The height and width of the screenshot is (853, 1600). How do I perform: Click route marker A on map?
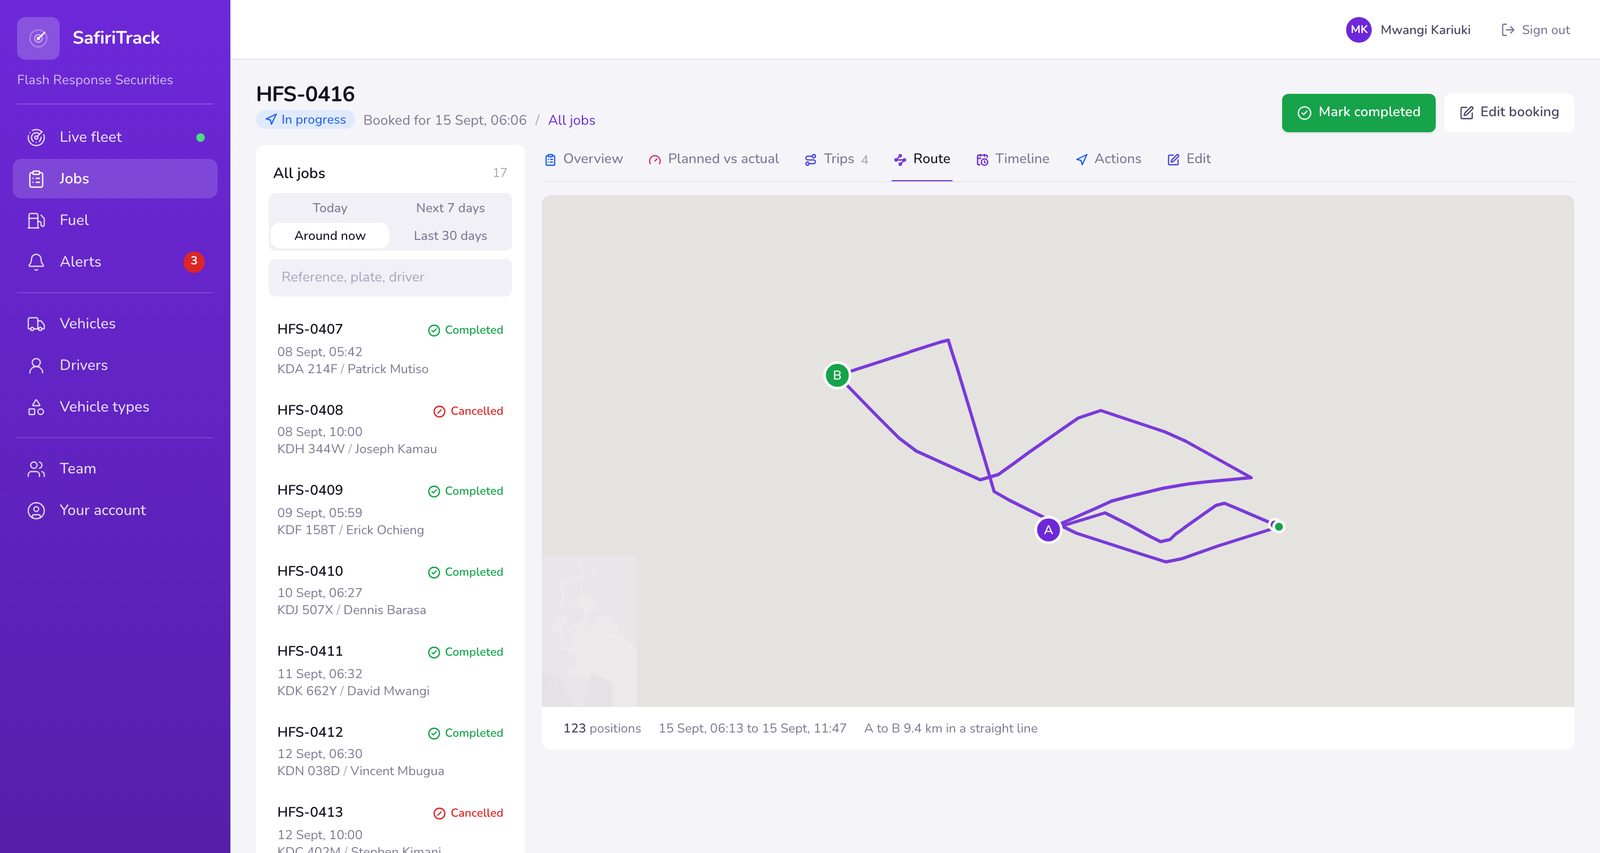point(1048,530)
